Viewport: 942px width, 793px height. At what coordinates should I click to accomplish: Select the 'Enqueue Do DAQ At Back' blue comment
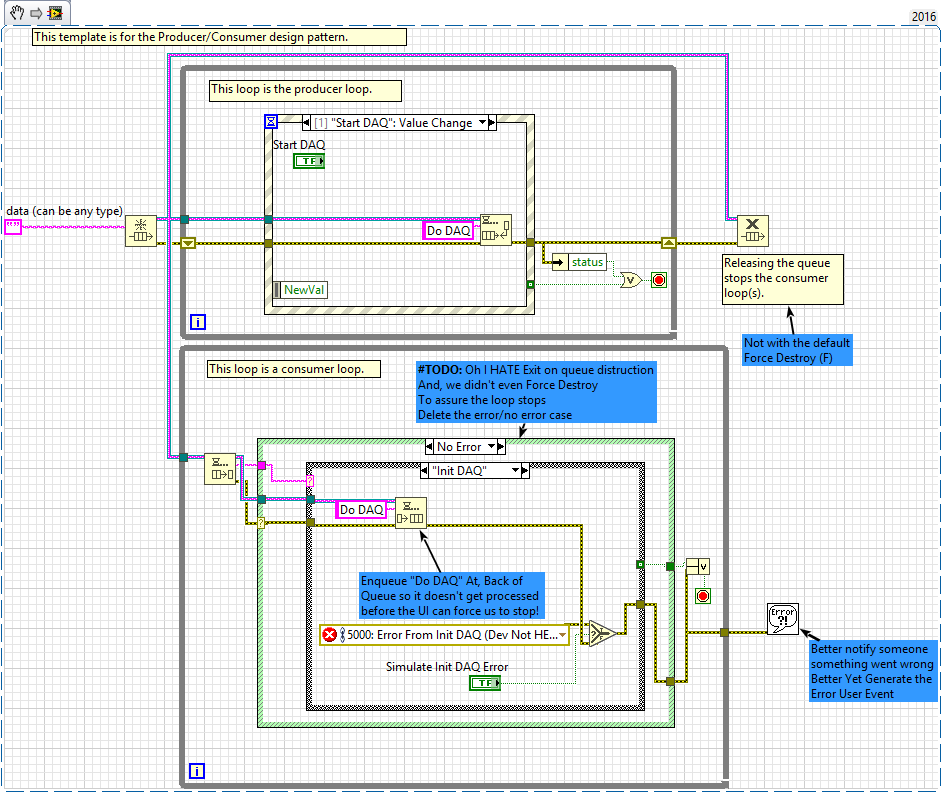point(452,595)
